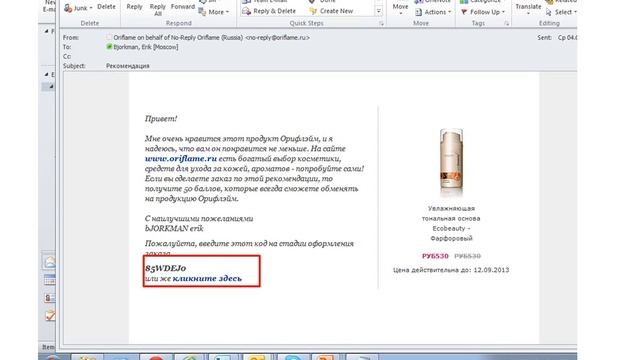Forward this email message
This screenshot has height=360, width=640.
tap(182, 7)
